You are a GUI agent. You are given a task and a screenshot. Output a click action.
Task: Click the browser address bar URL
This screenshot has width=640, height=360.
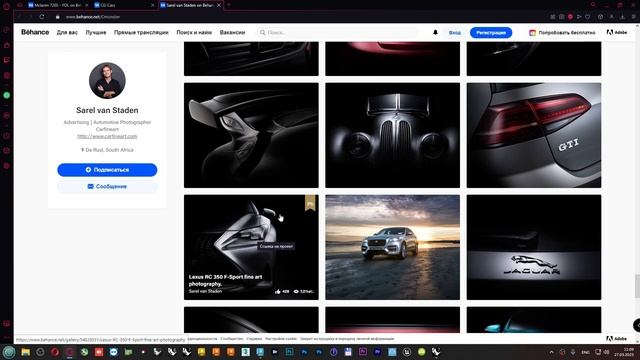[93, 17]
